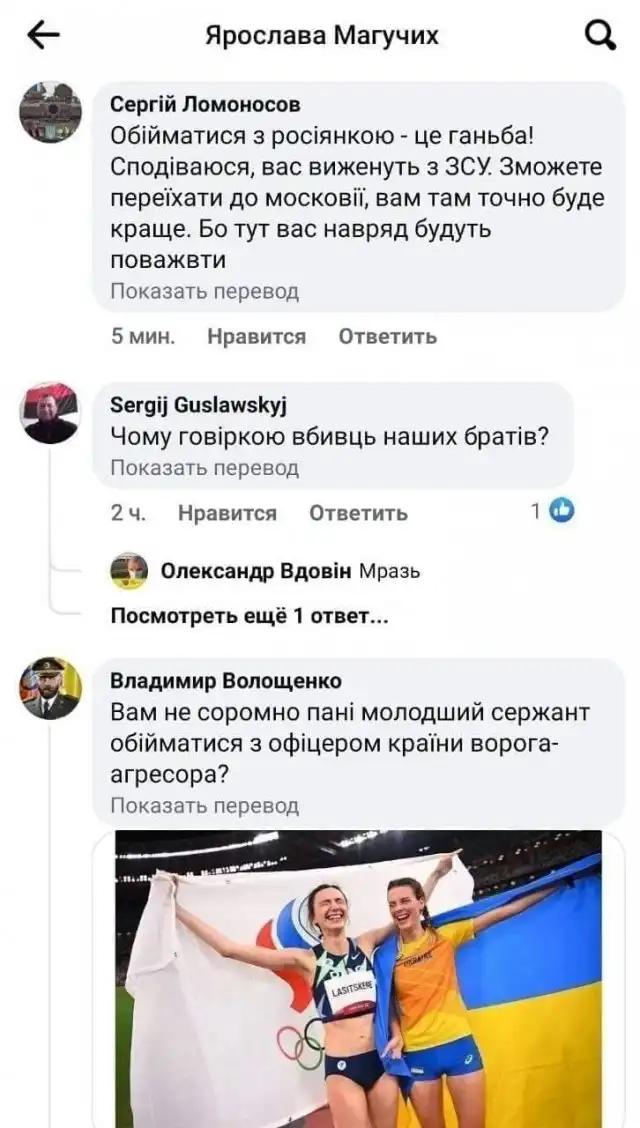The height and width of the screenshot is (1128, 640).
Task: Show translation of Guslawskyj's comment
Action: pyautogui.click(x=204, y=467)
